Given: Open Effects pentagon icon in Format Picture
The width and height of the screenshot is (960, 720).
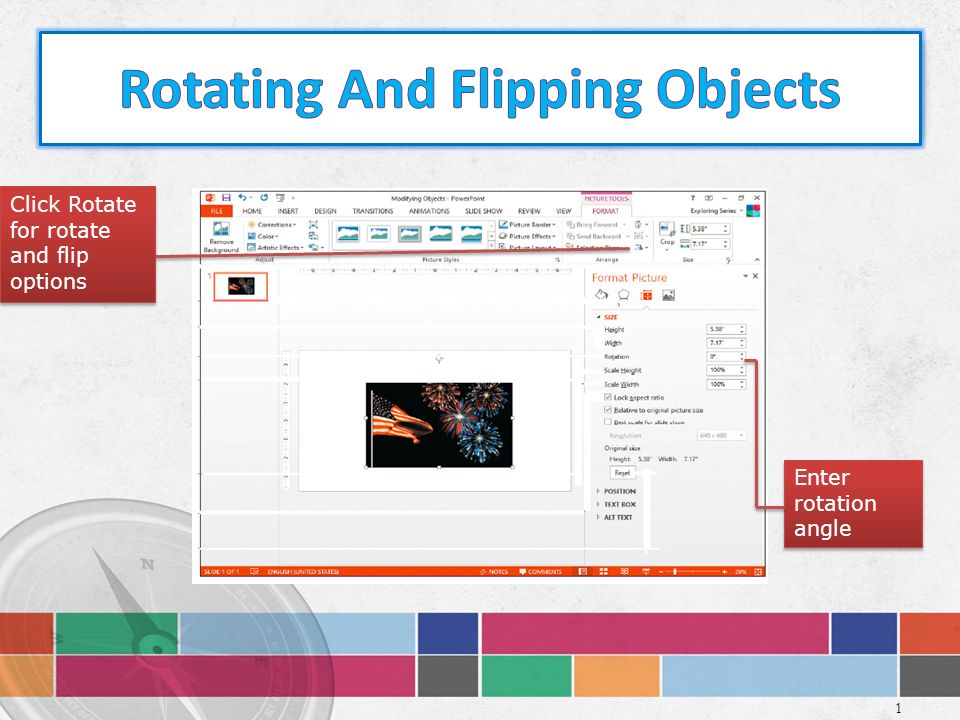Looking at the screenshot, I should tap(623, 295).
